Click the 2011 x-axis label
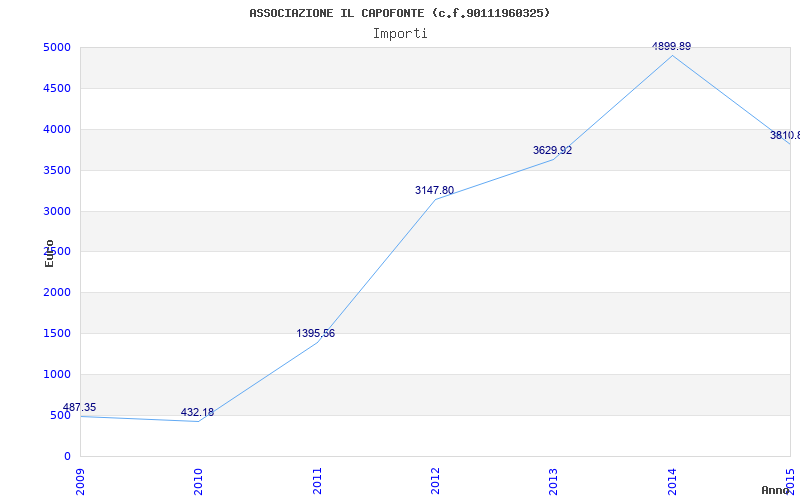 point(317,481)
